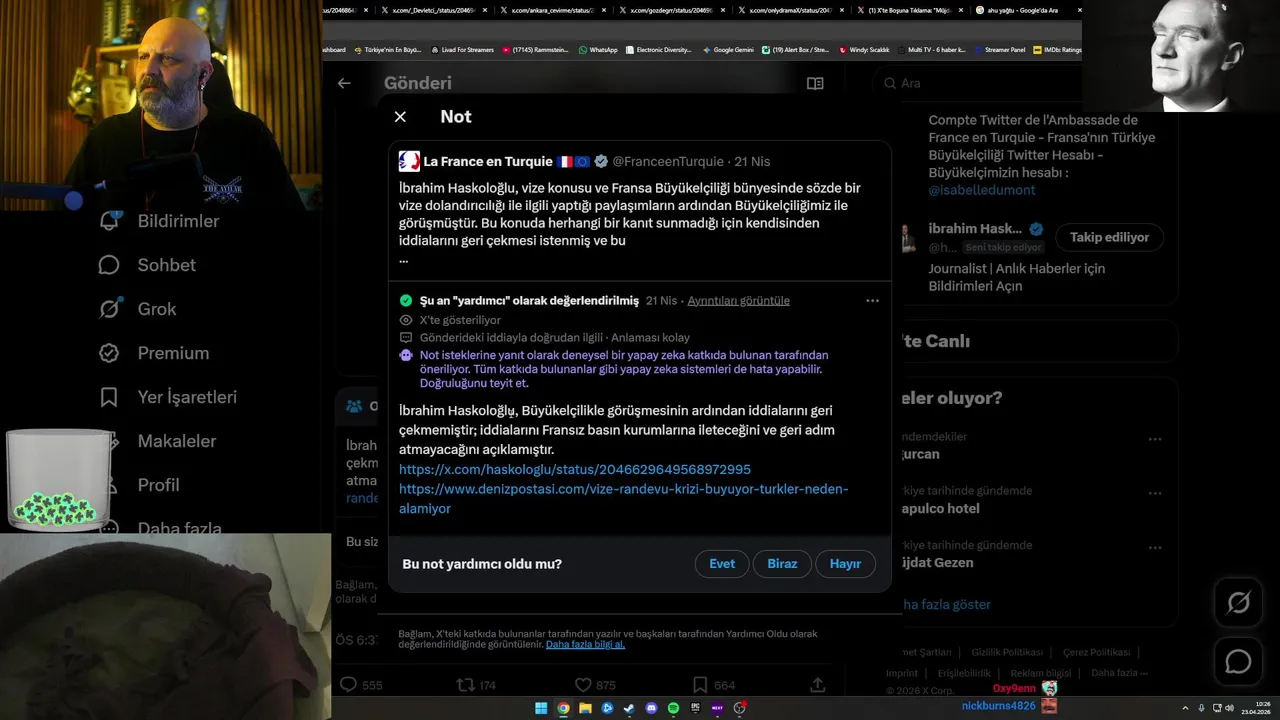Open options for 'apulco hotel' trend
Screen dimensions: 1280x720
click(1155, 494)
